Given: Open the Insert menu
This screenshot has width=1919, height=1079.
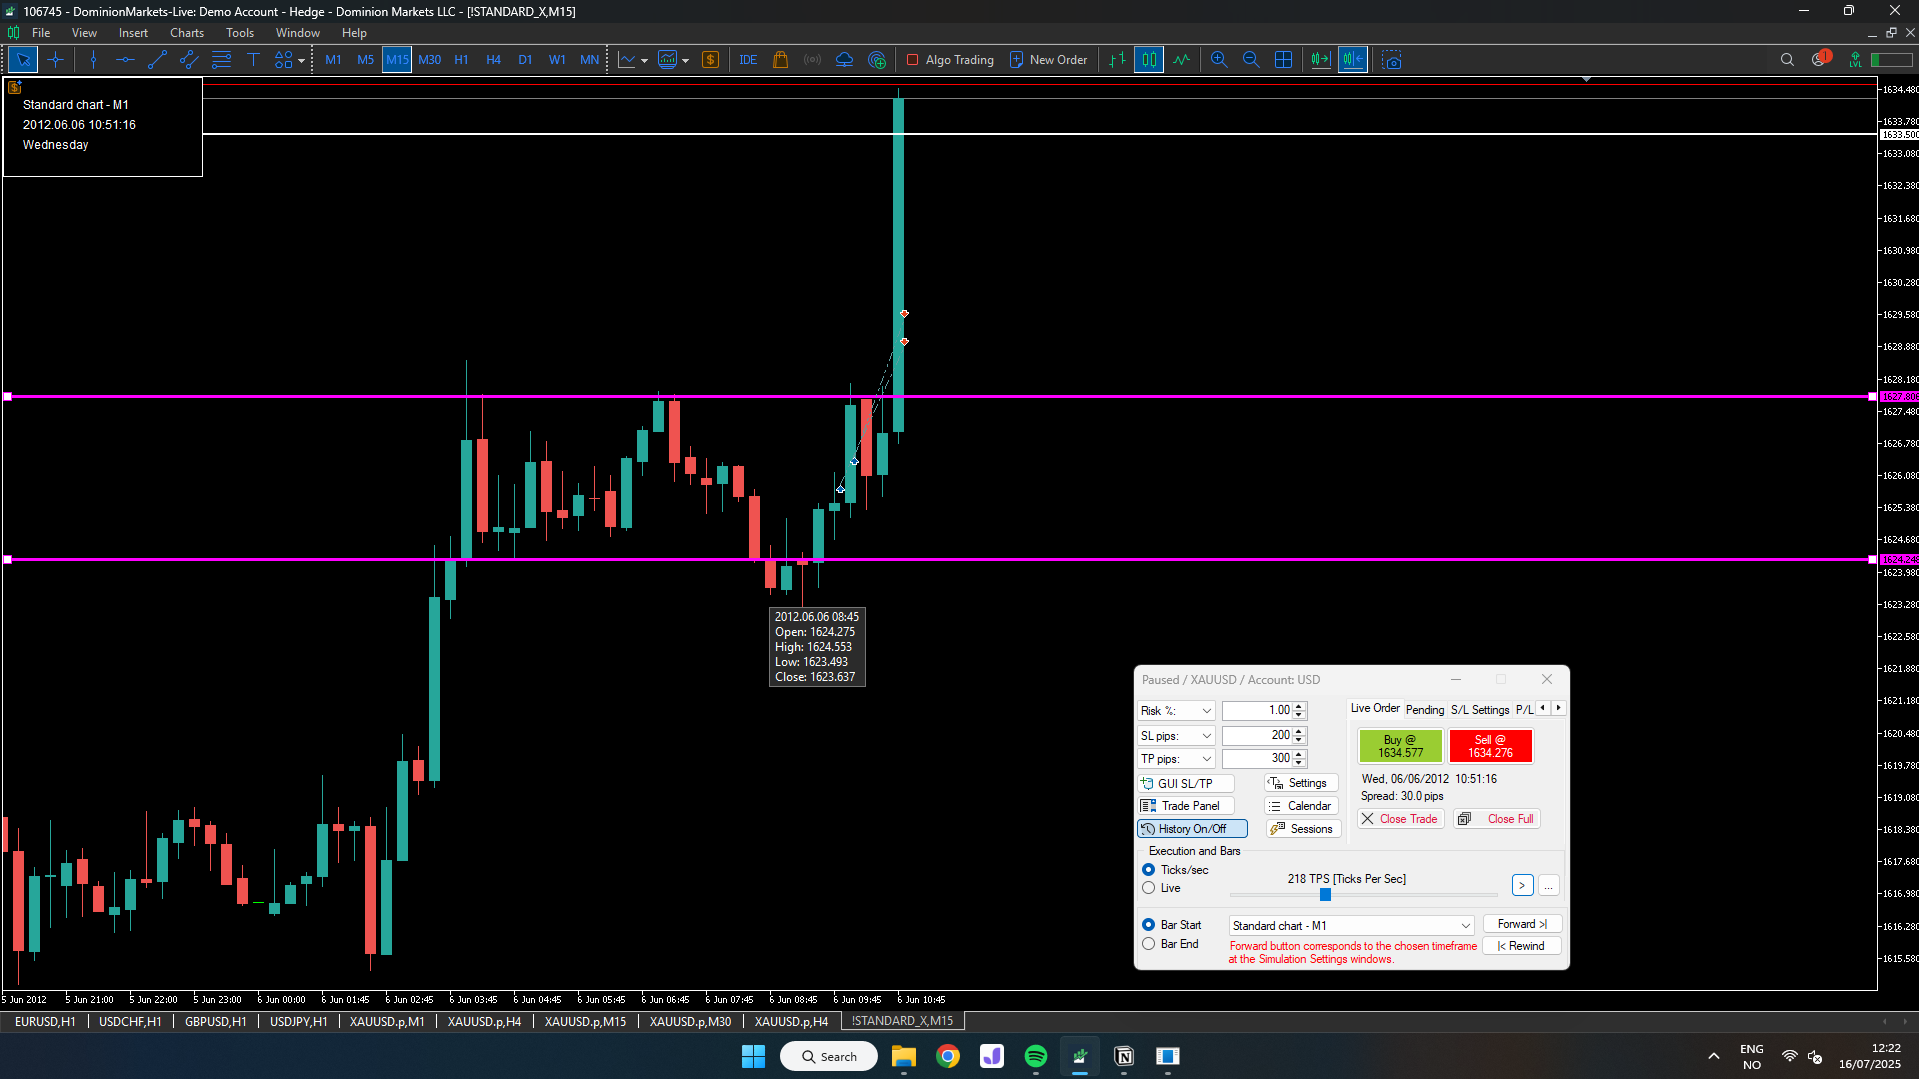Looking at the screenshot, I should (x=133, y=33).
